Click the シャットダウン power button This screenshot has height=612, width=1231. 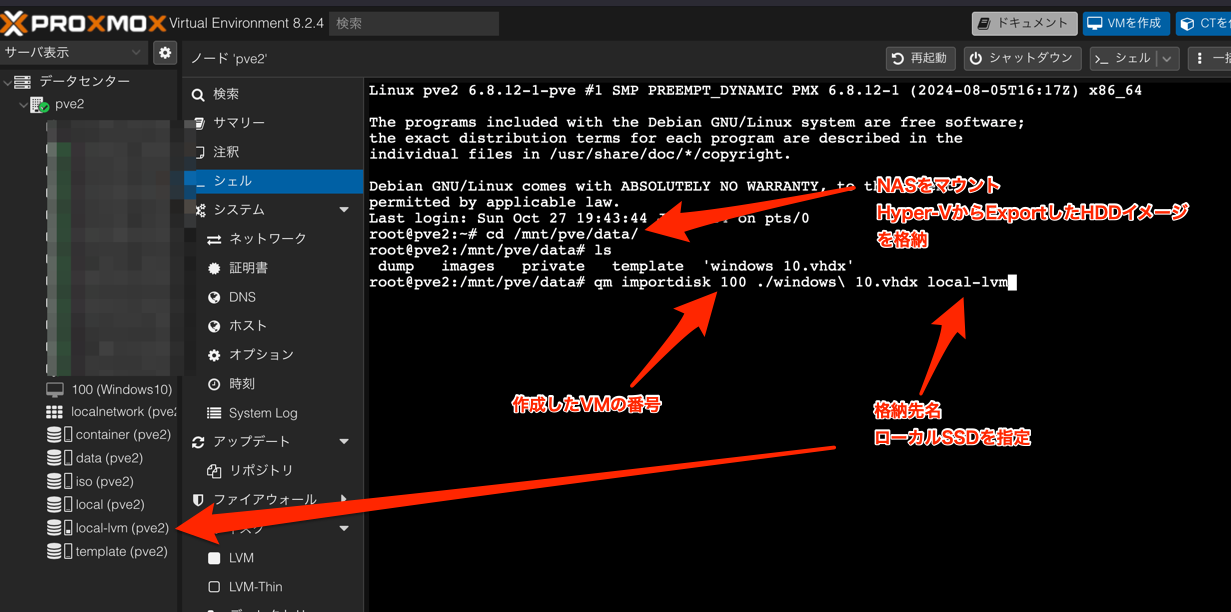click(x=1022, y=59)
